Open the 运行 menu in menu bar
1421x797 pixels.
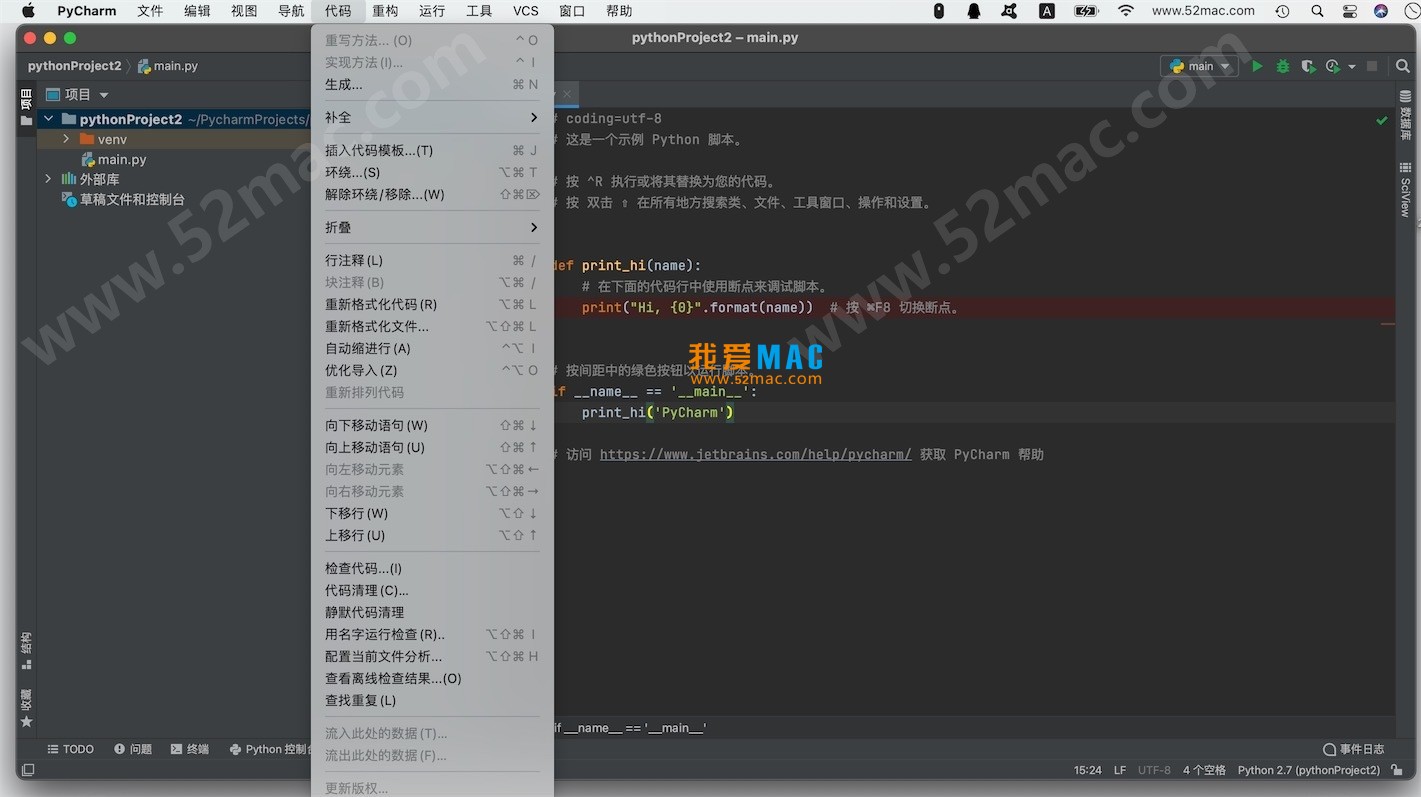(432, 11)
